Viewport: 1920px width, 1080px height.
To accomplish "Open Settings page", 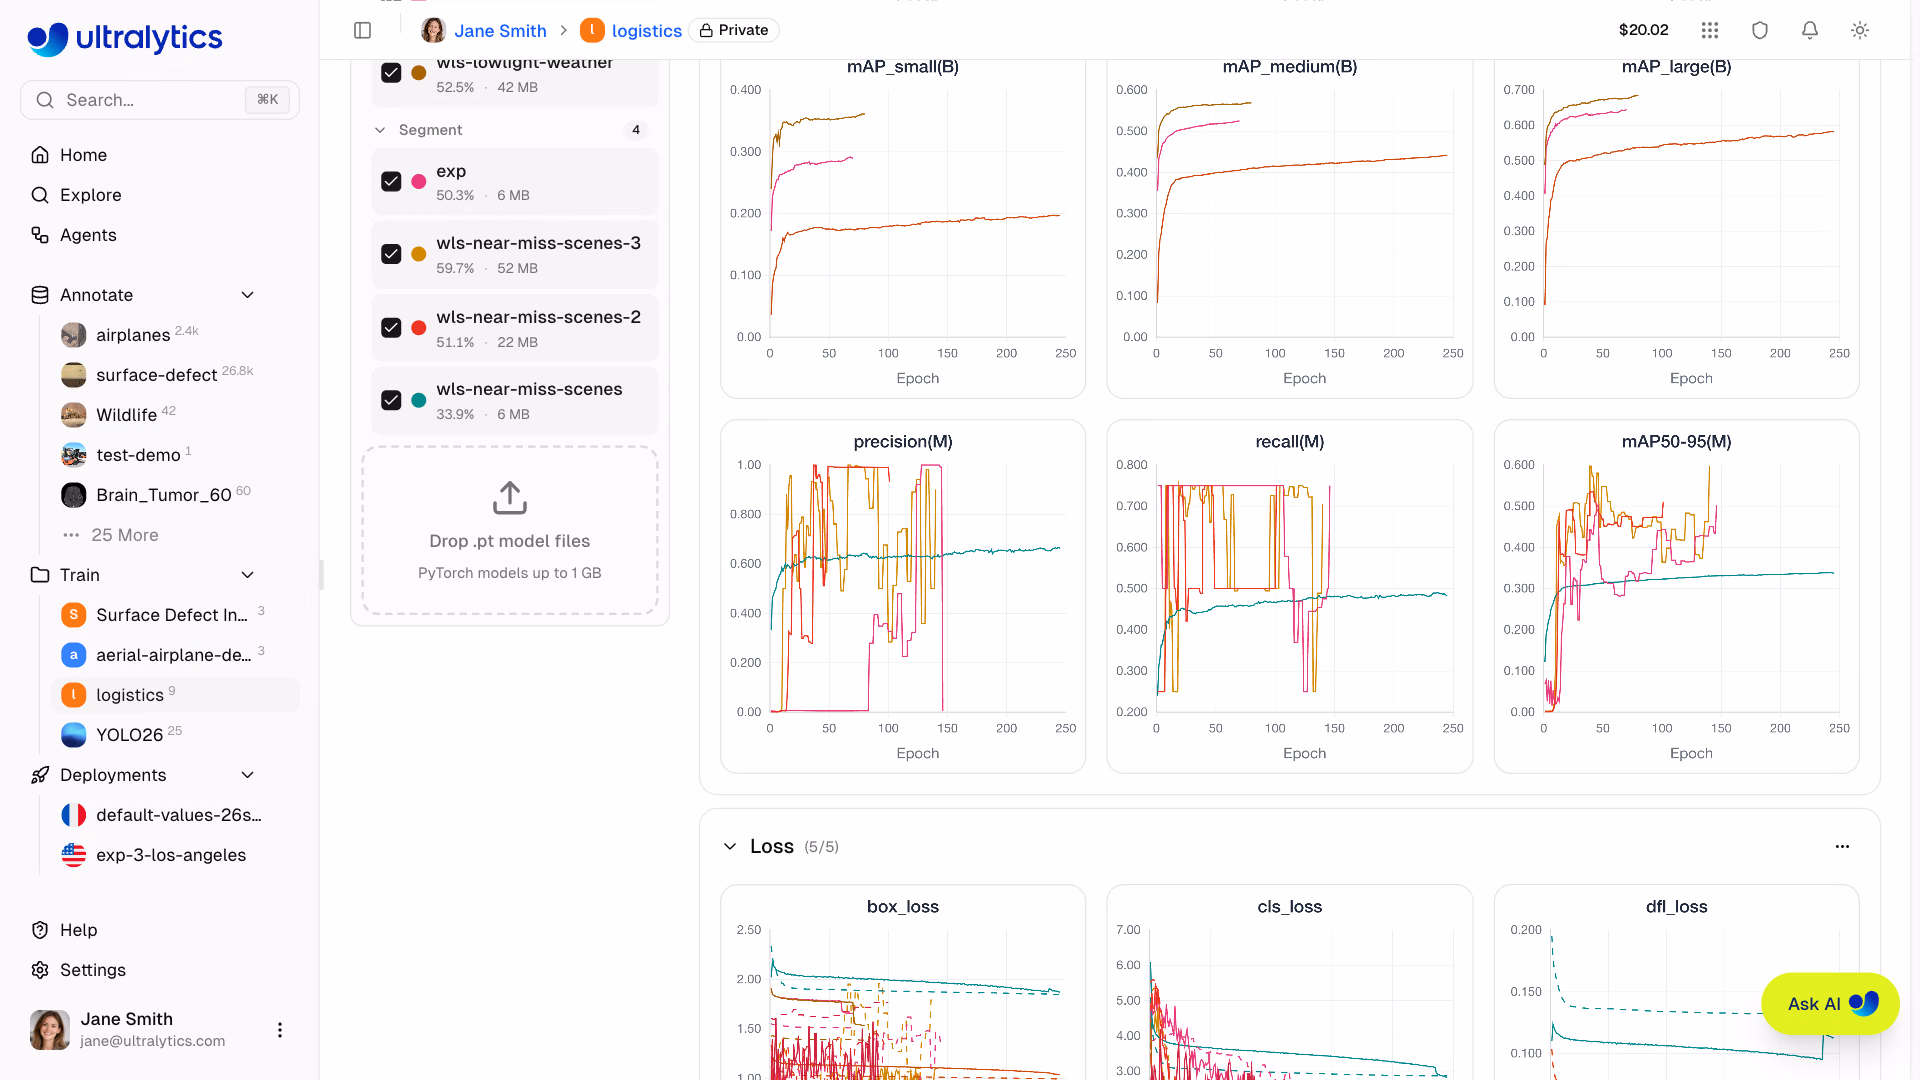I will tap(92, 970).
